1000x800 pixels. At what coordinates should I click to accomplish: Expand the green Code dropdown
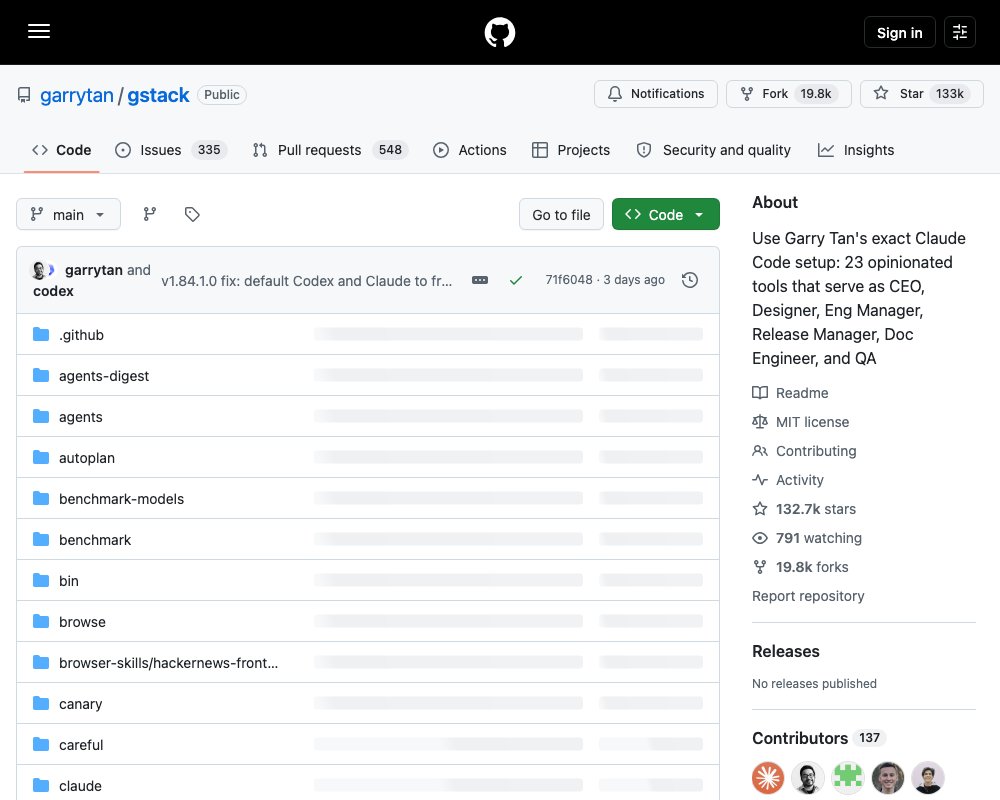pos(666,214)
